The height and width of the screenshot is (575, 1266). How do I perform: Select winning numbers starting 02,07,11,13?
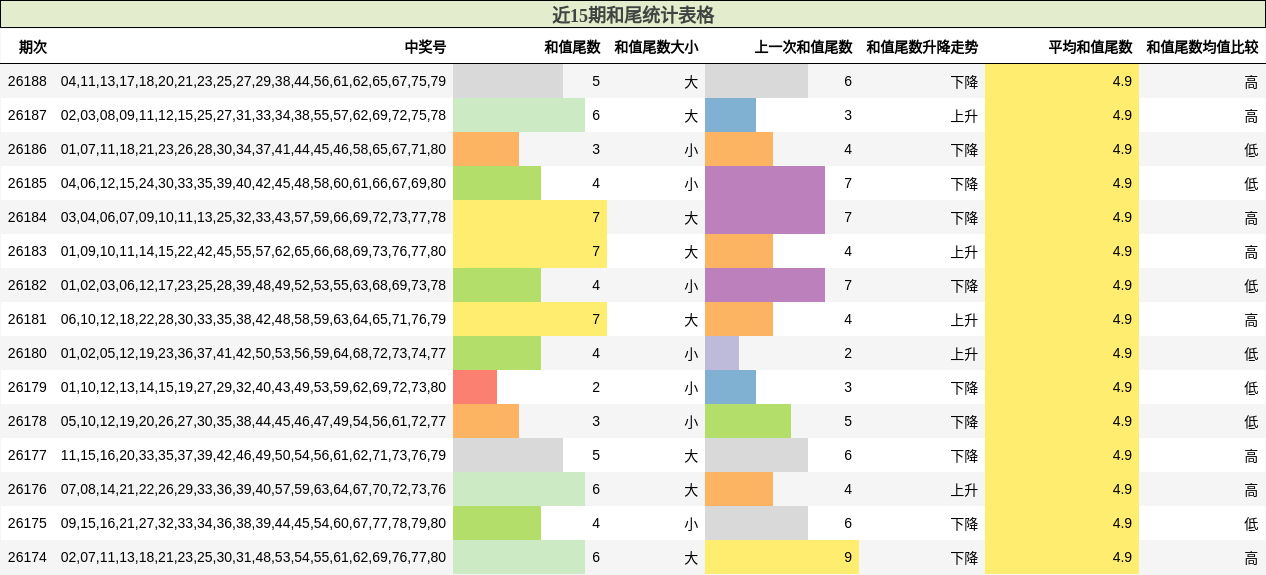click(x=253, y=557)
